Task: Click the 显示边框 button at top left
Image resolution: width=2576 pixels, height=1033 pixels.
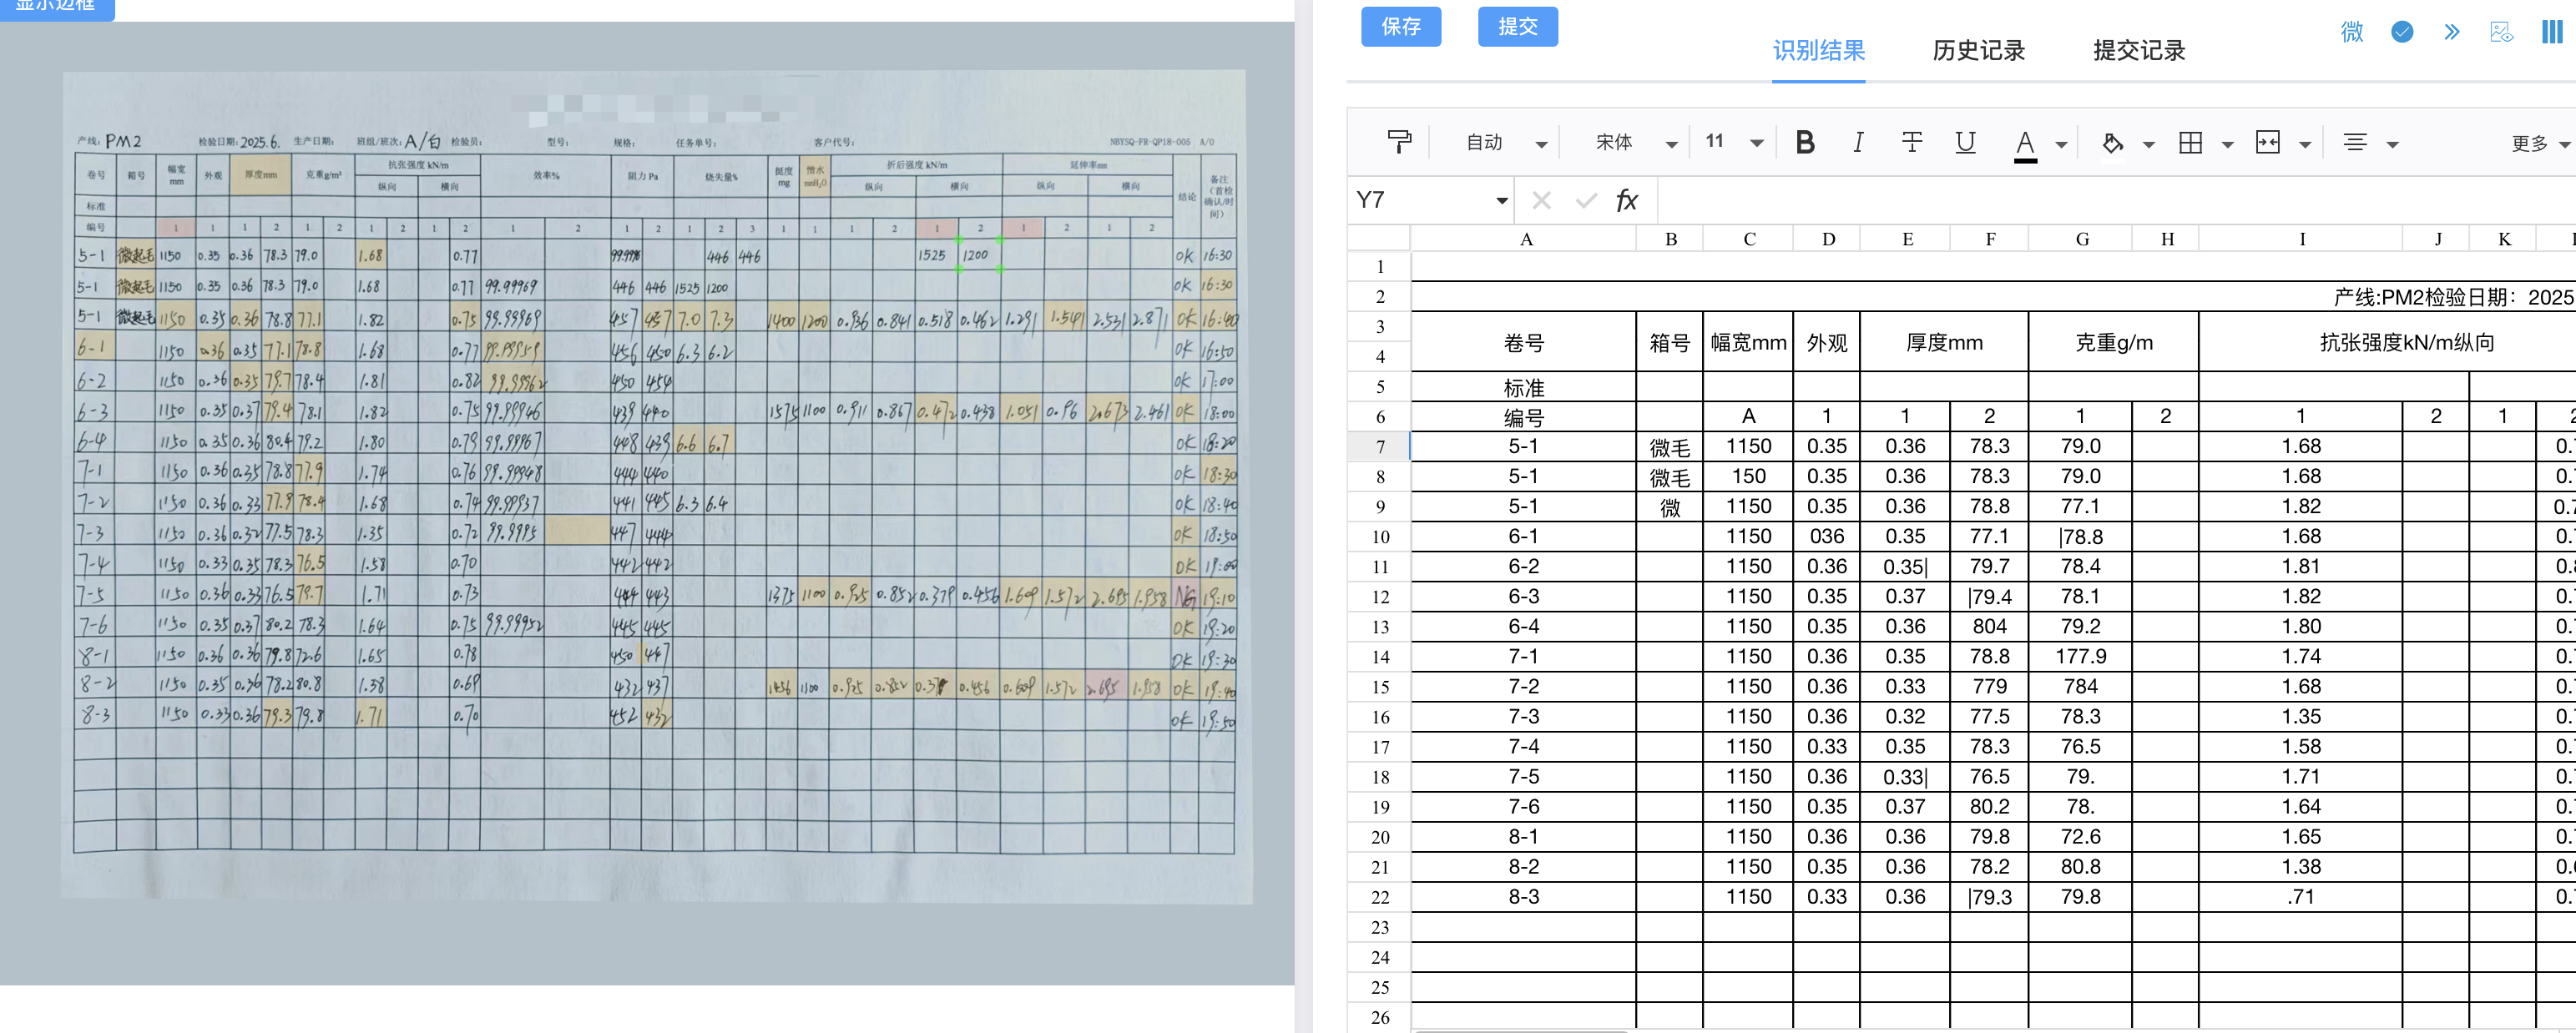Action: click(x=57, y=6)
